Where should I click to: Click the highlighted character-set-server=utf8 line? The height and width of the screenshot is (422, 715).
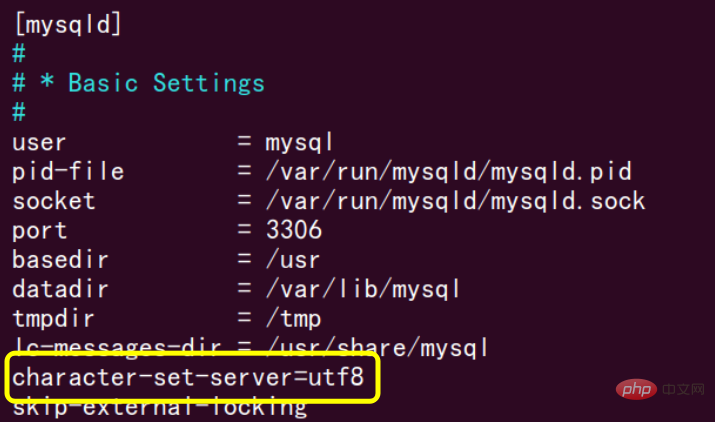195,379
